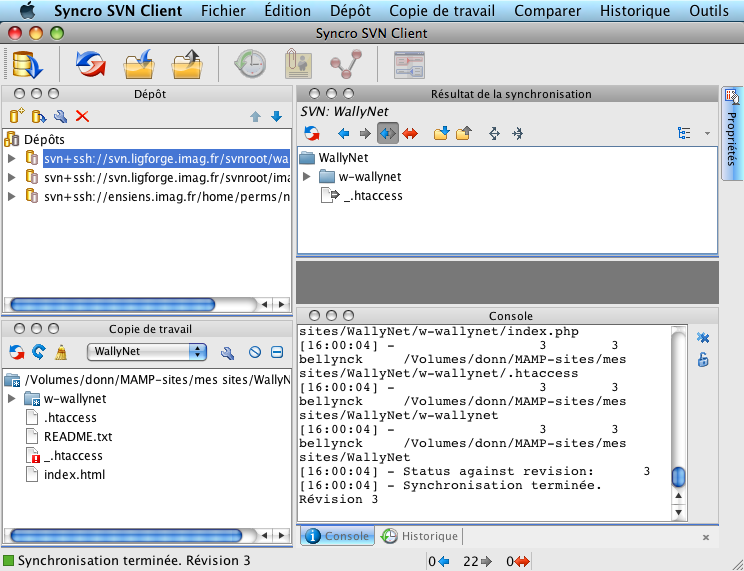Click the Console vertical scrollbar thumb
This screenshot has height=571, width=744.
(679, 477)
